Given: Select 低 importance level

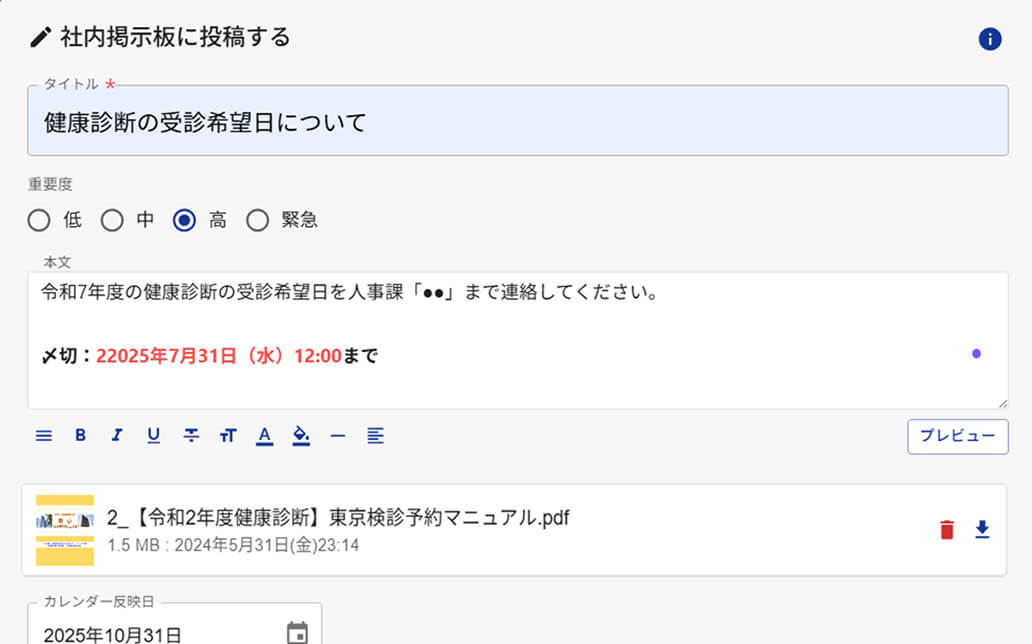Looking at the screenshot, I should click(39, 219).
